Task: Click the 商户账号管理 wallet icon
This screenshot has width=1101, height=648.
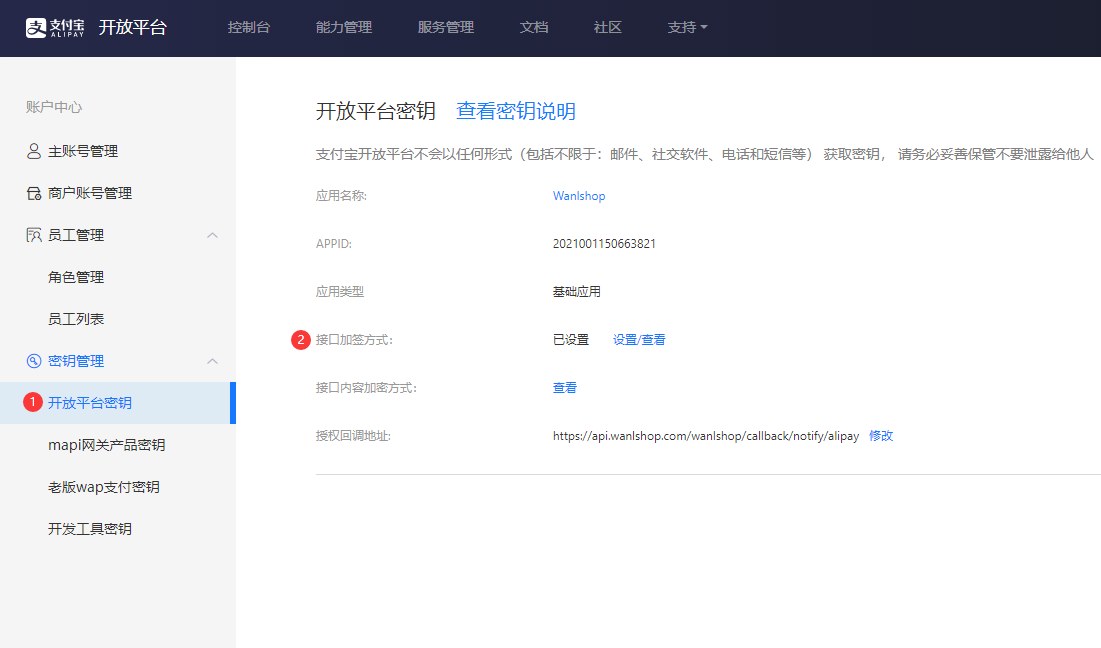Action: point(34,193)
